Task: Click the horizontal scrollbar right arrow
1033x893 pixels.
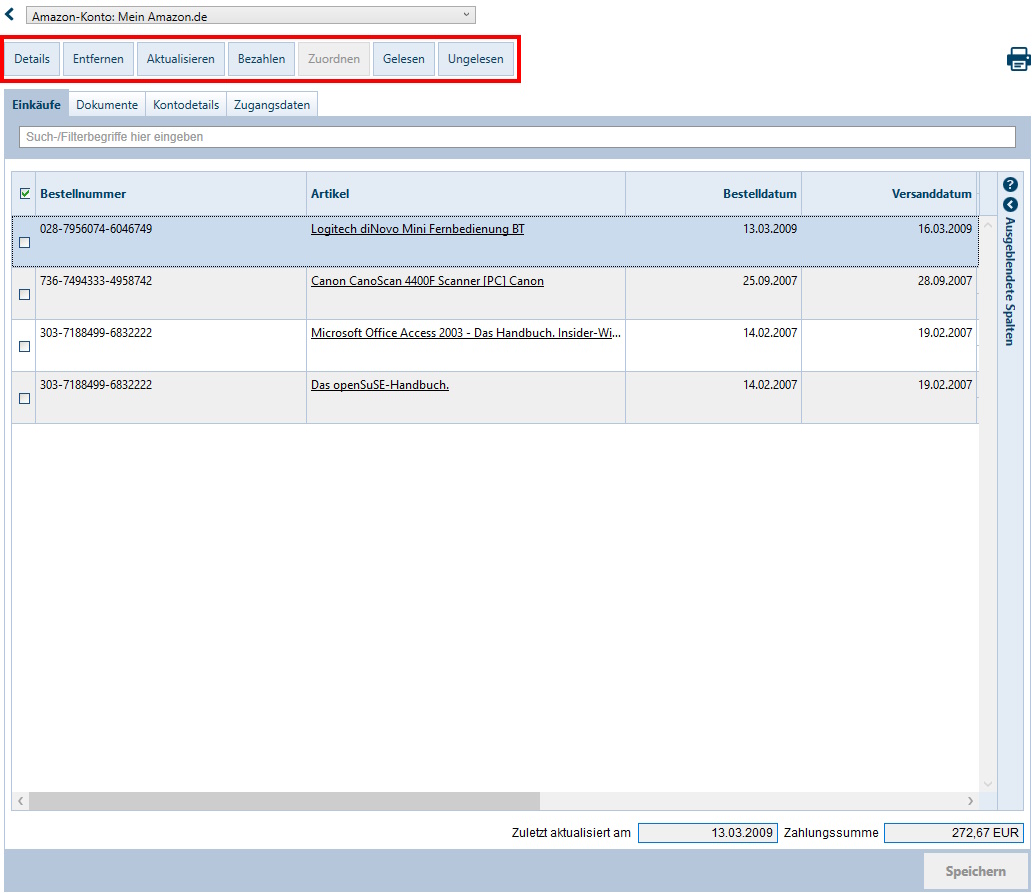Action: 970,801
